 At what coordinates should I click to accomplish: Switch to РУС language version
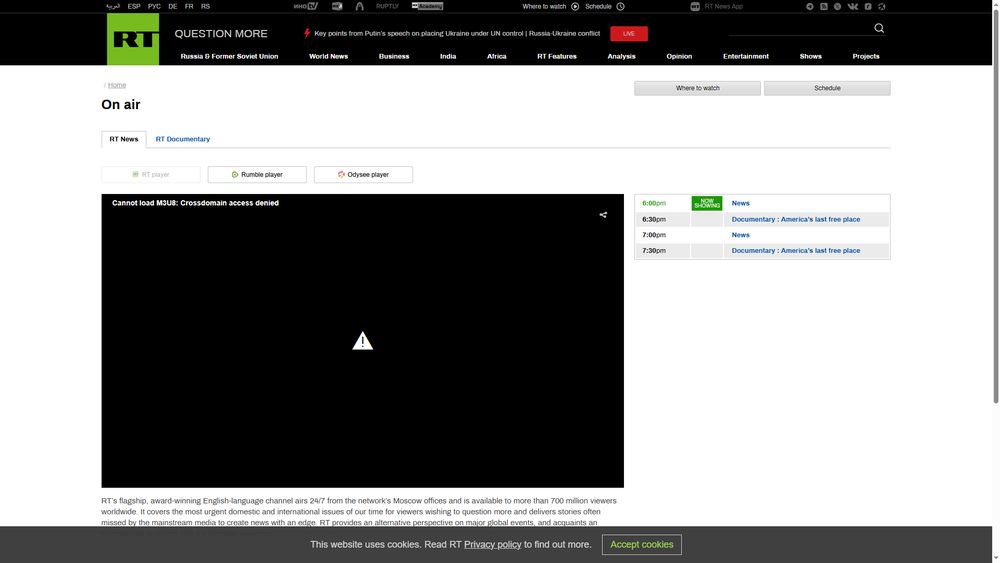tap(154, 6)
